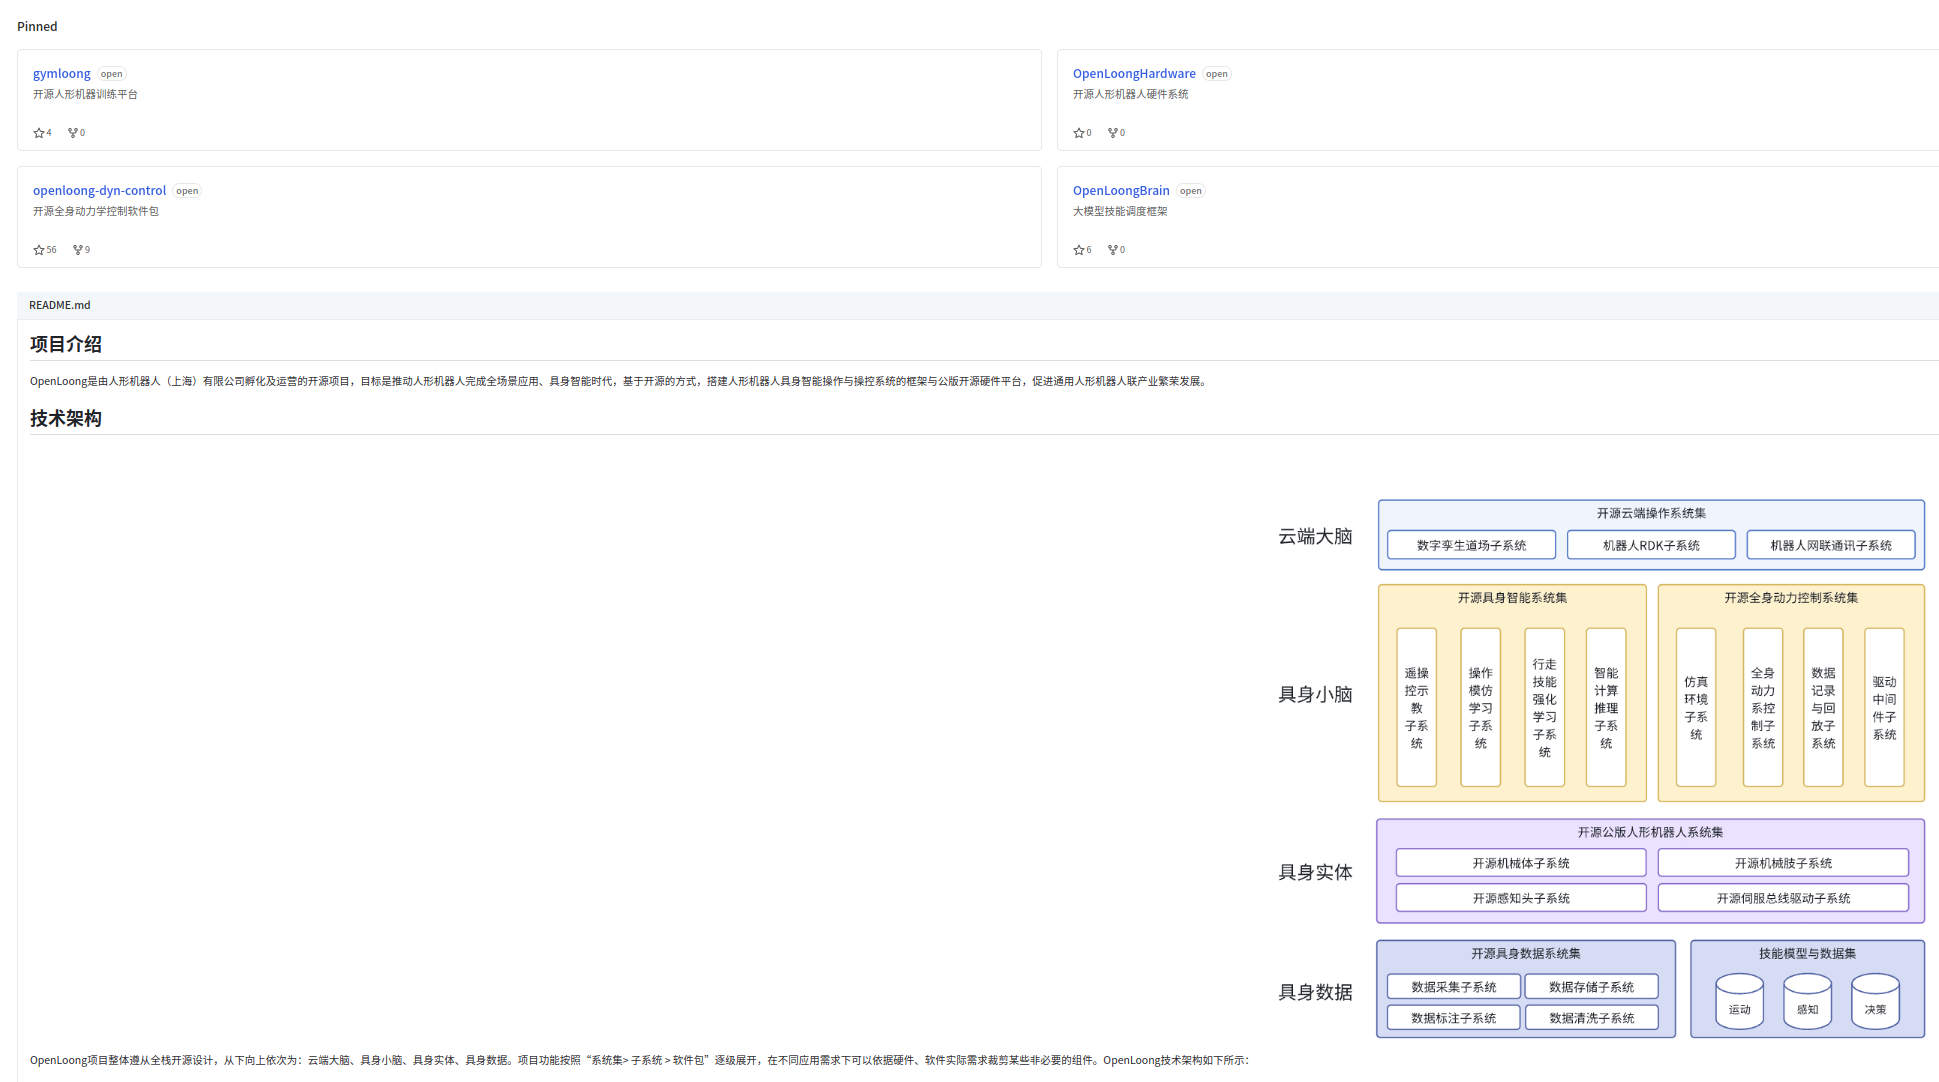
Task: Click the open badge next to gymloong
Action: (x=111, y=74)
